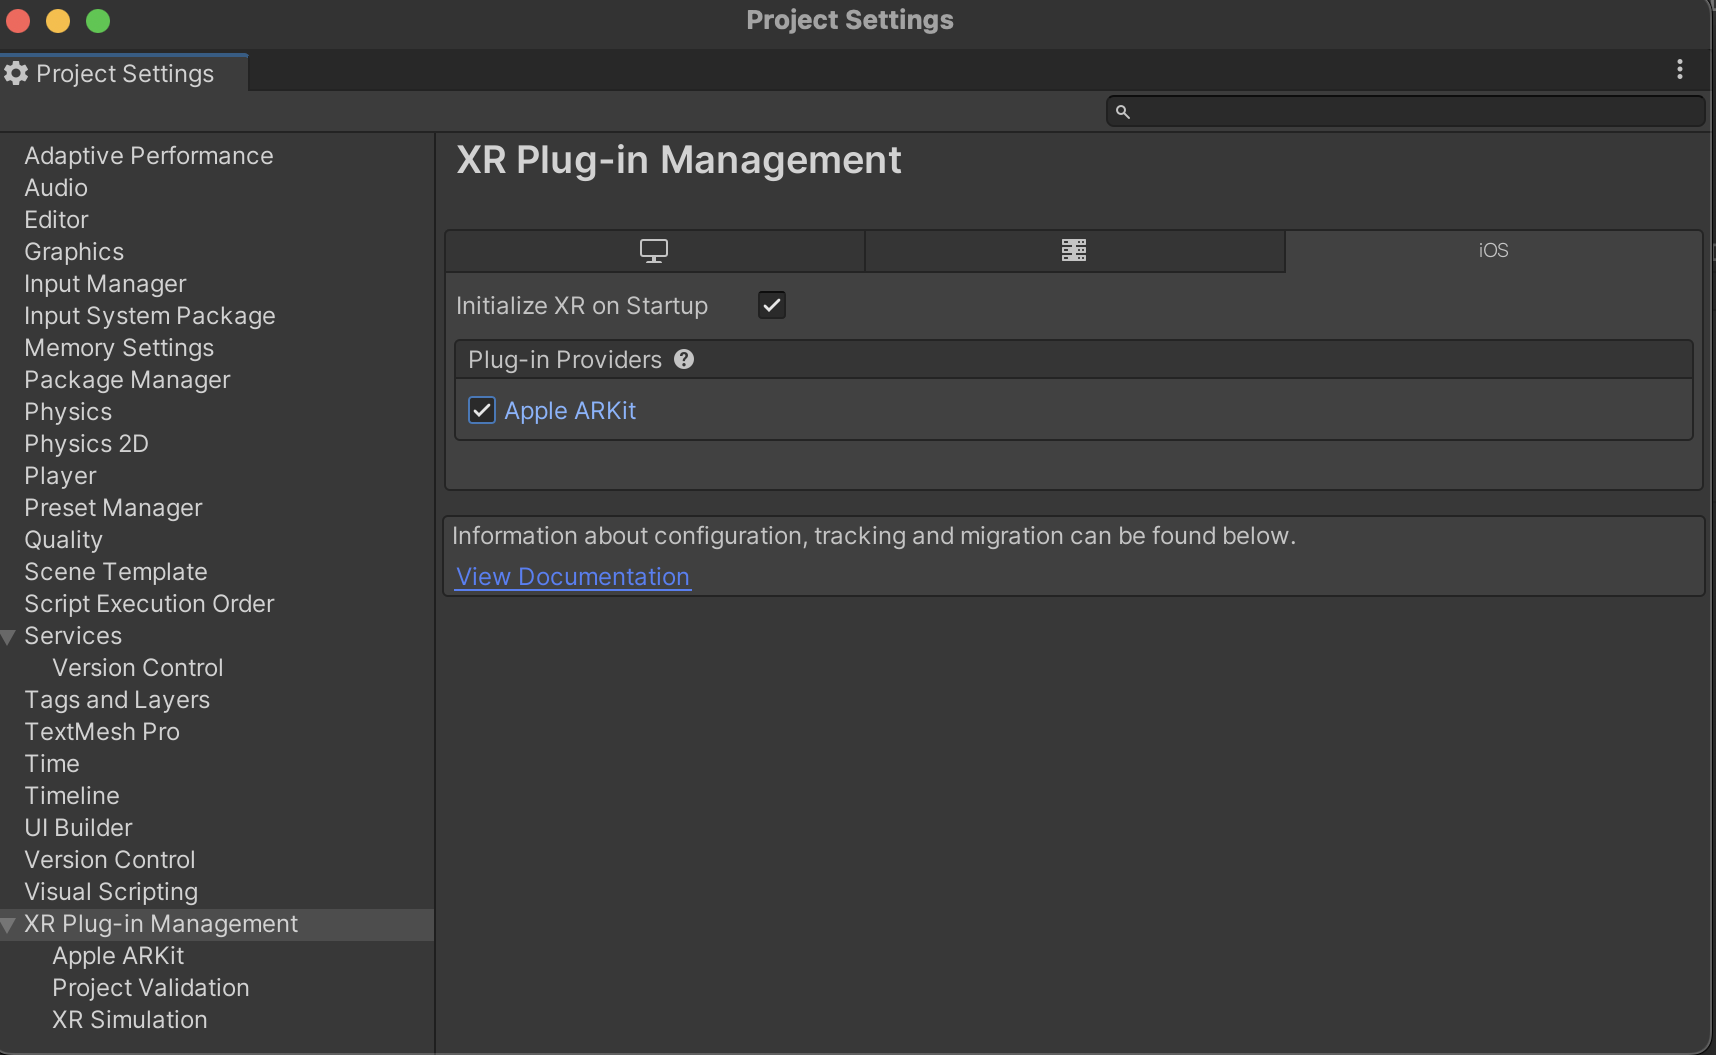
Task: Open Graphics settings
Action: [74, 252]
